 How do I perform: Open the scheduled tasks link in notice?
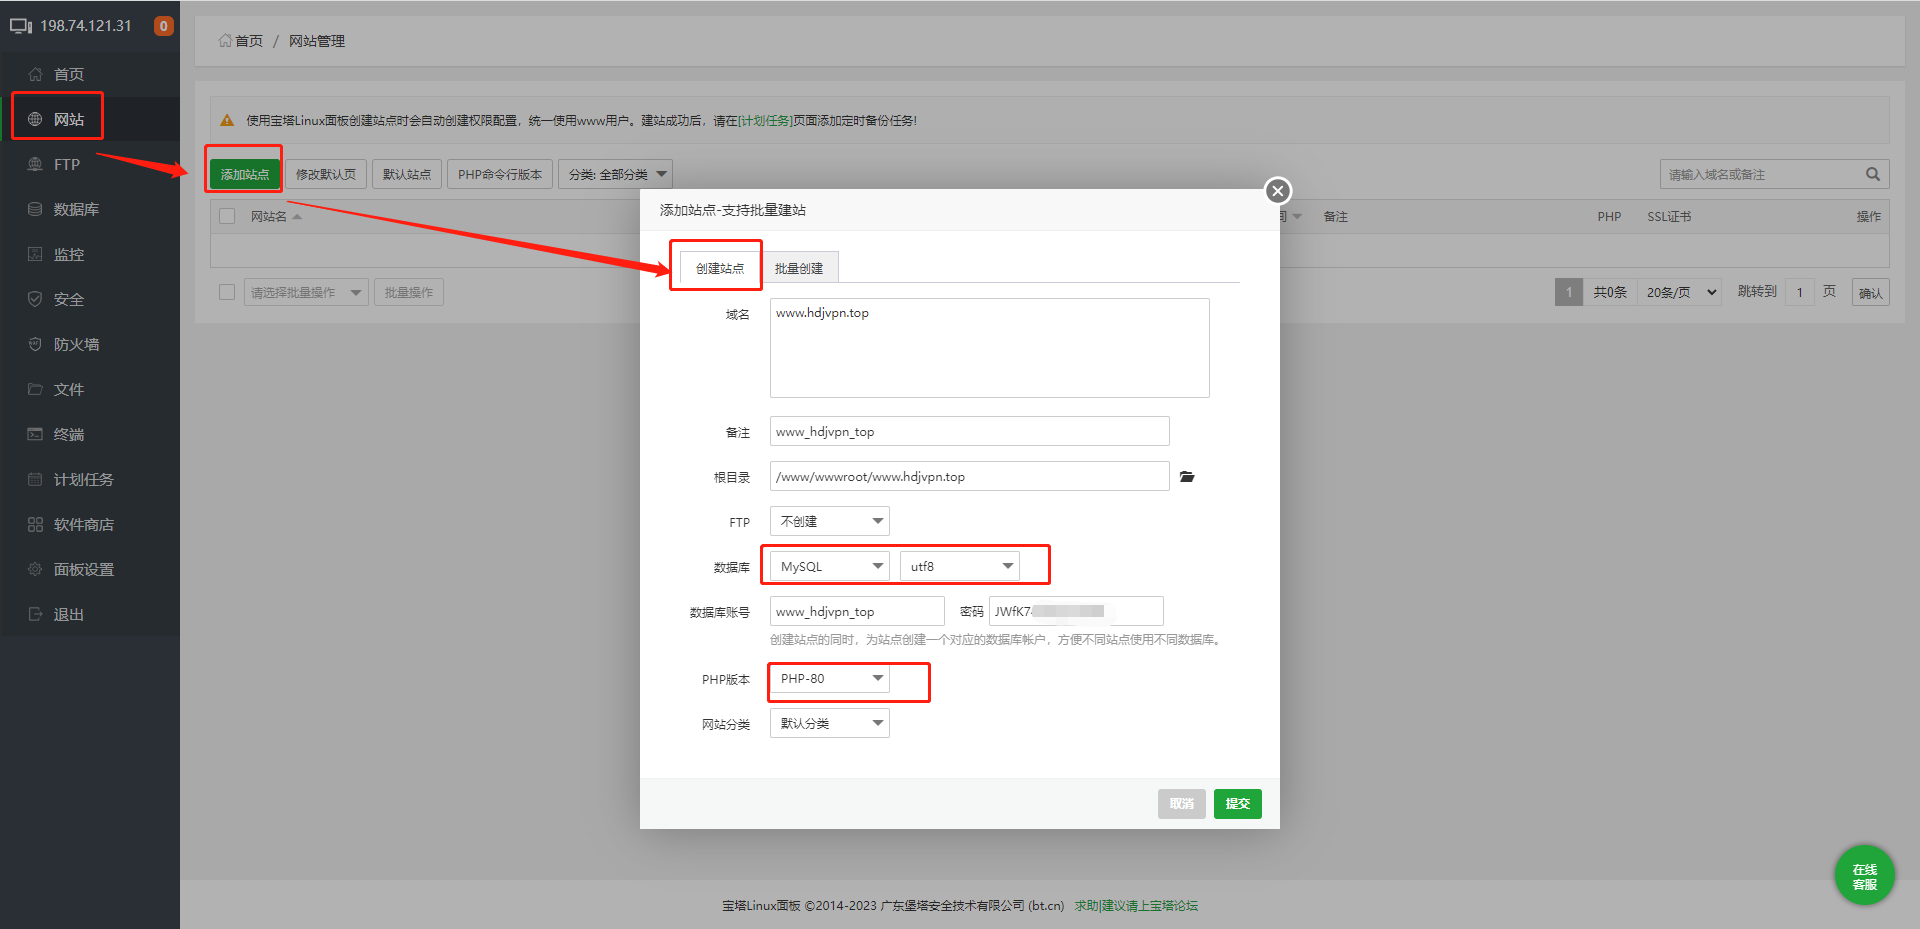pos(765,121)
